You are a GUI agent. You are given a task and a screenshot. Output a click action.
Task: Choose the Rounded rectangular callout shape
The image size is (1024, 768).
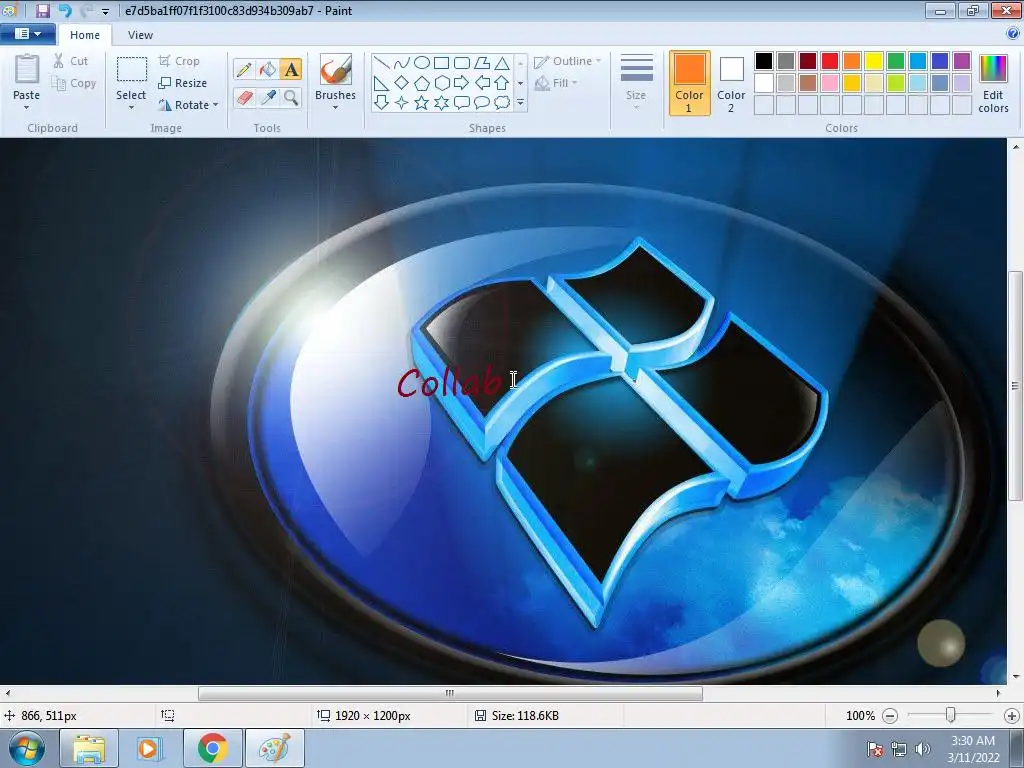(x=462, y=103)
